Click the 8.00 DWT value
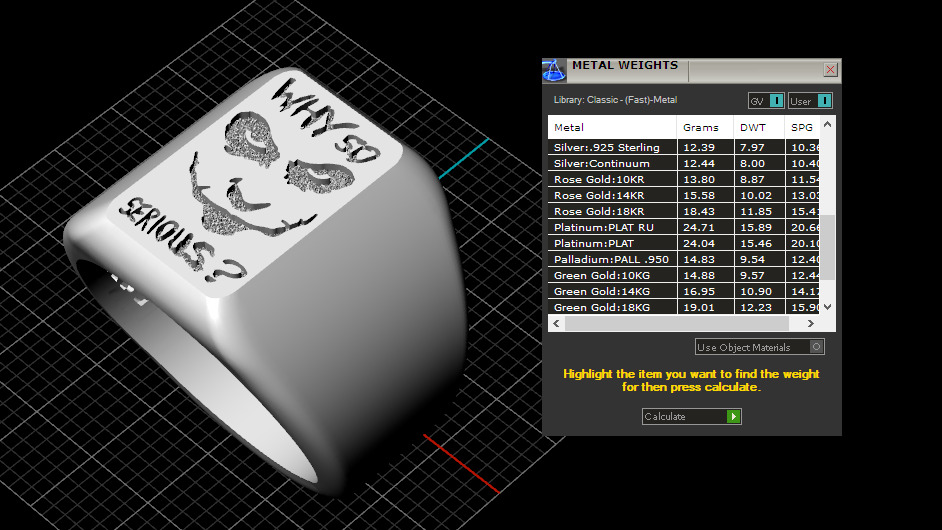This screenshot has width=942, height=530. point(752,163)
